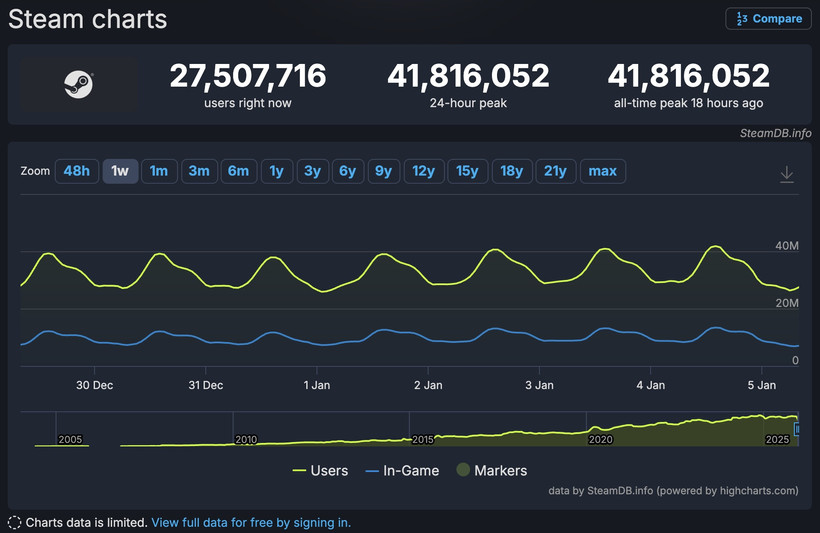Open the 'View full data for free' link
The image size is (820, 533).
251,522
